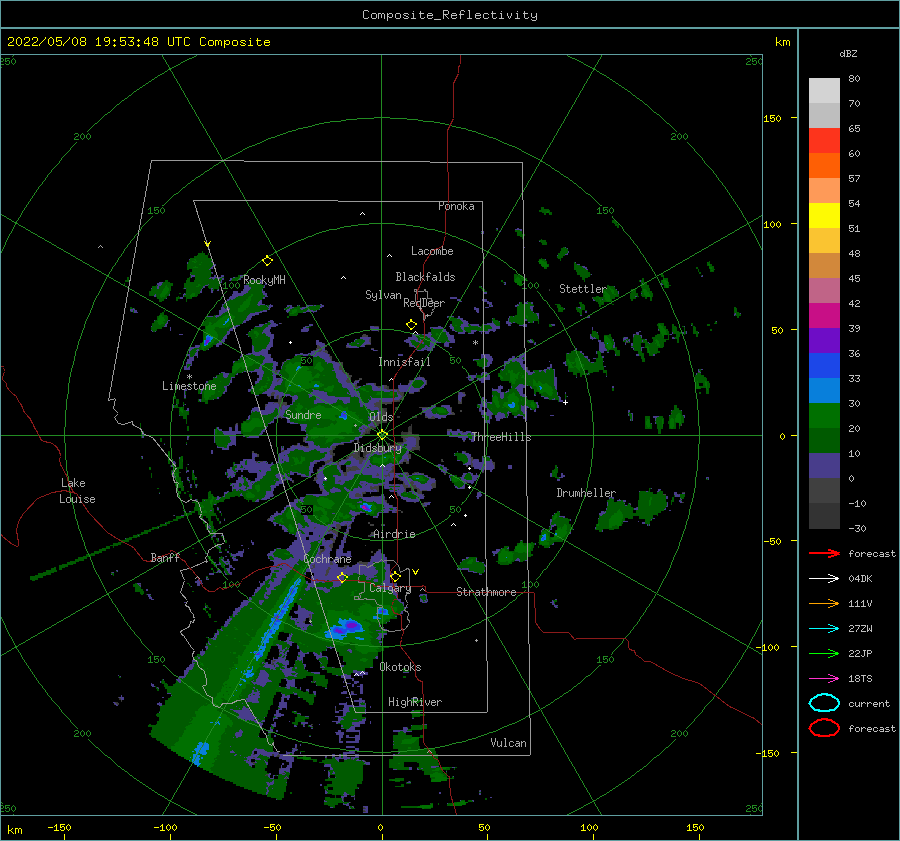Screen dimensions: 900x841
Task: Click the Olds label
Action: tap(381, 417)
